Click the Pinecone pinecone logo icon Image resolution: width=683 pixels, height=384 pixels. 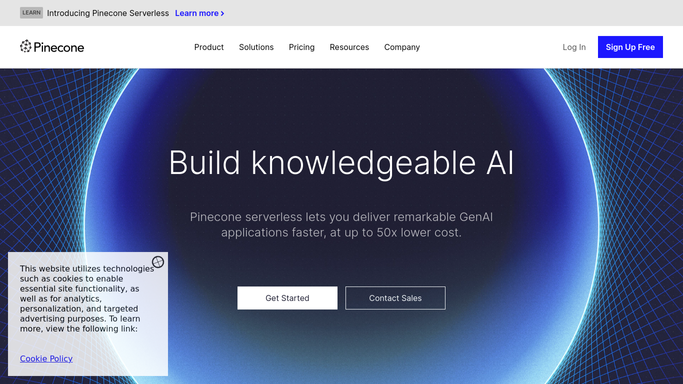click(x=26, y=46)
